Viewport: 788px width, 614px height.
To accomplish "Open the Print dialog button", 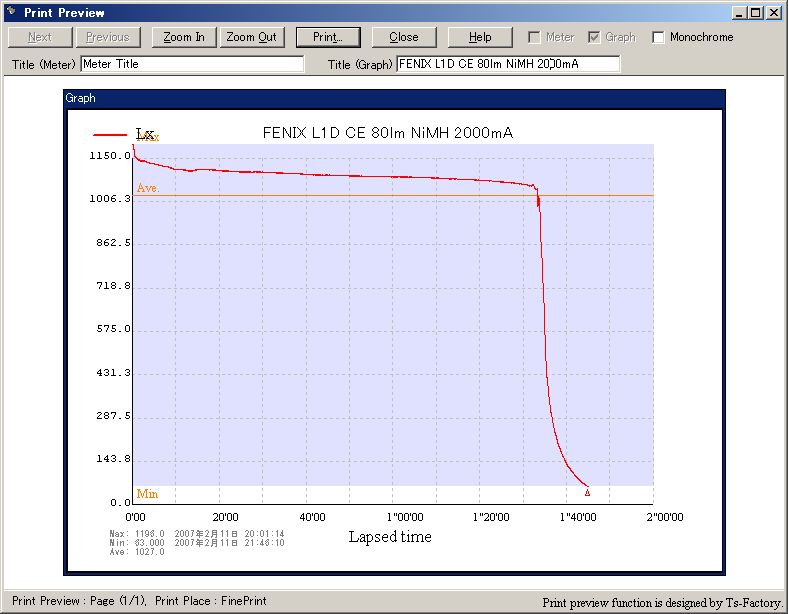I will [328, 37].
